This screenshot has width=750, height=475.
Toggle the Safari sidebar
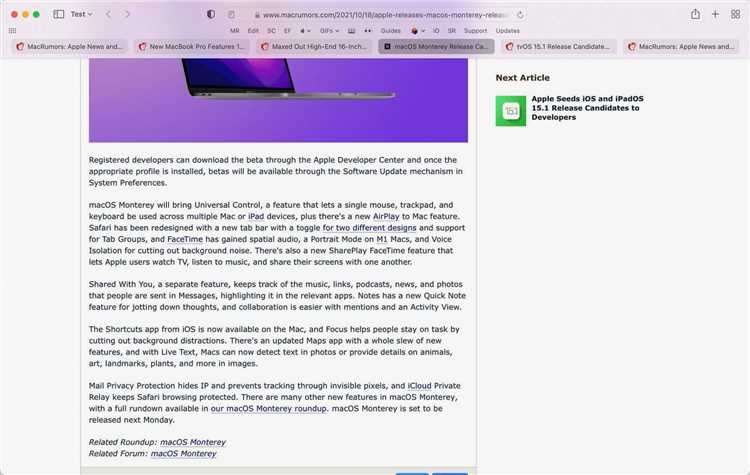[x=58, y=14]
